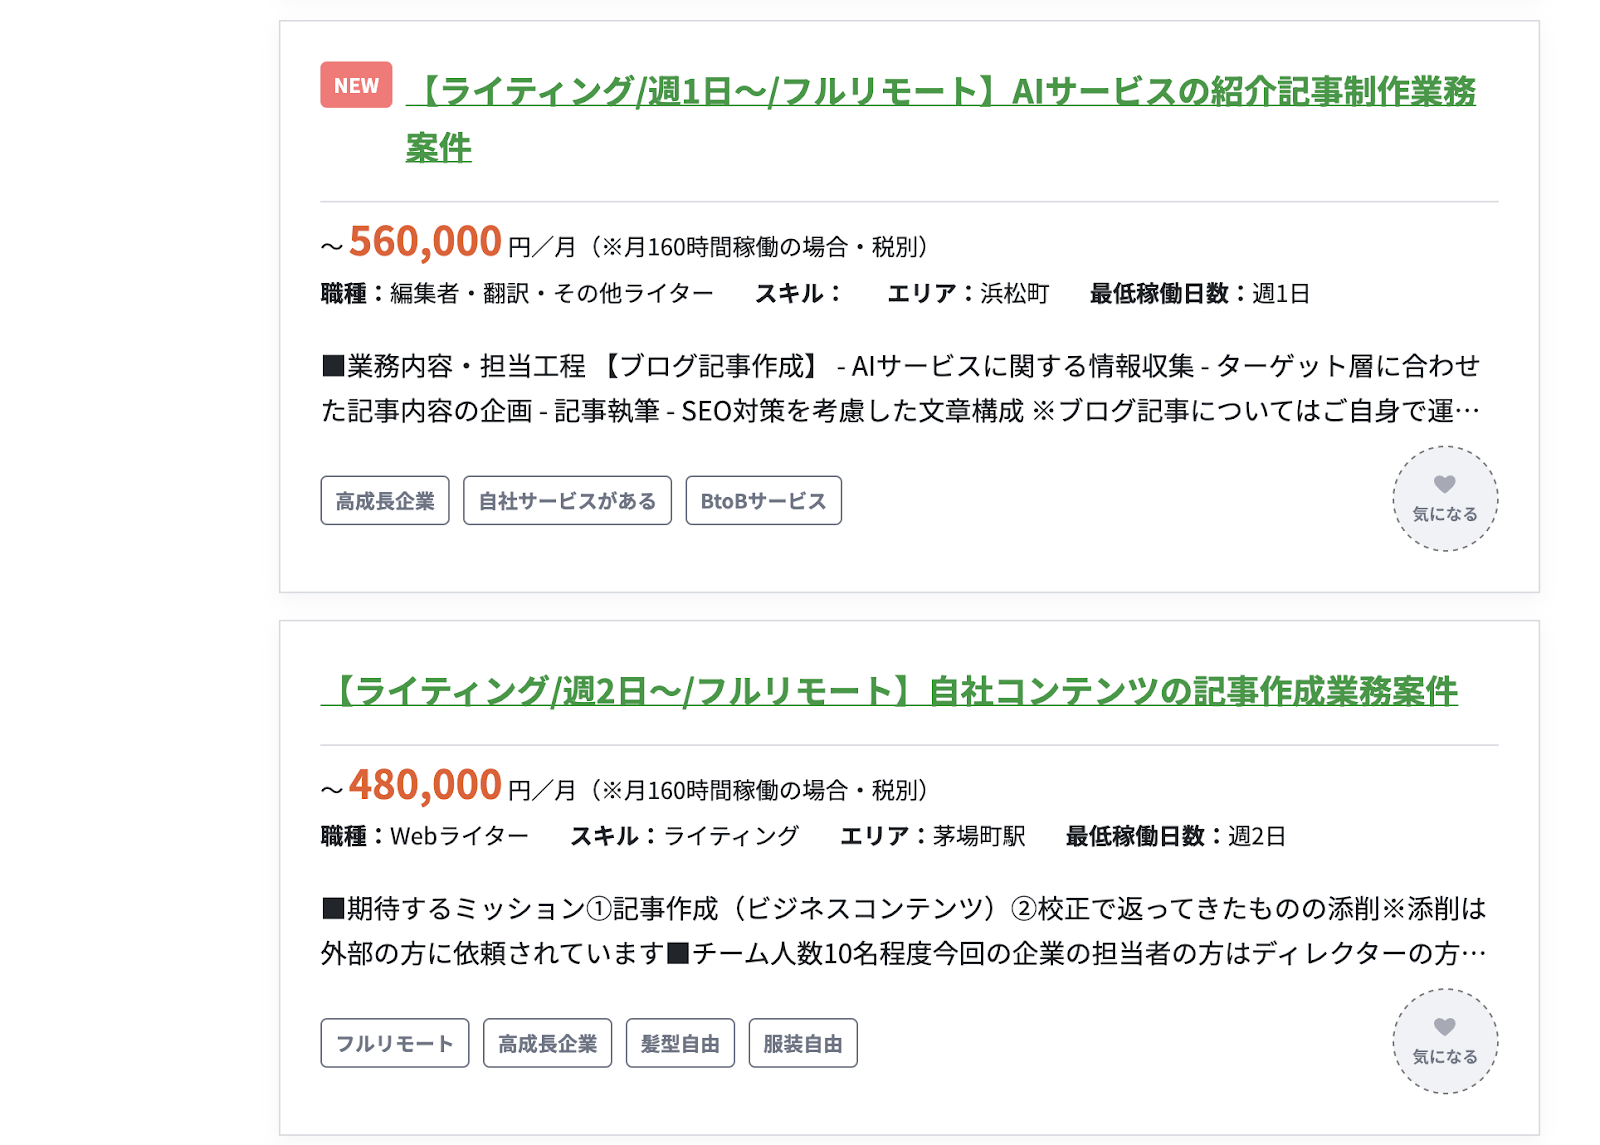
Task: Select the 高成長企業 tag on the first job
Action: (385, 501)
